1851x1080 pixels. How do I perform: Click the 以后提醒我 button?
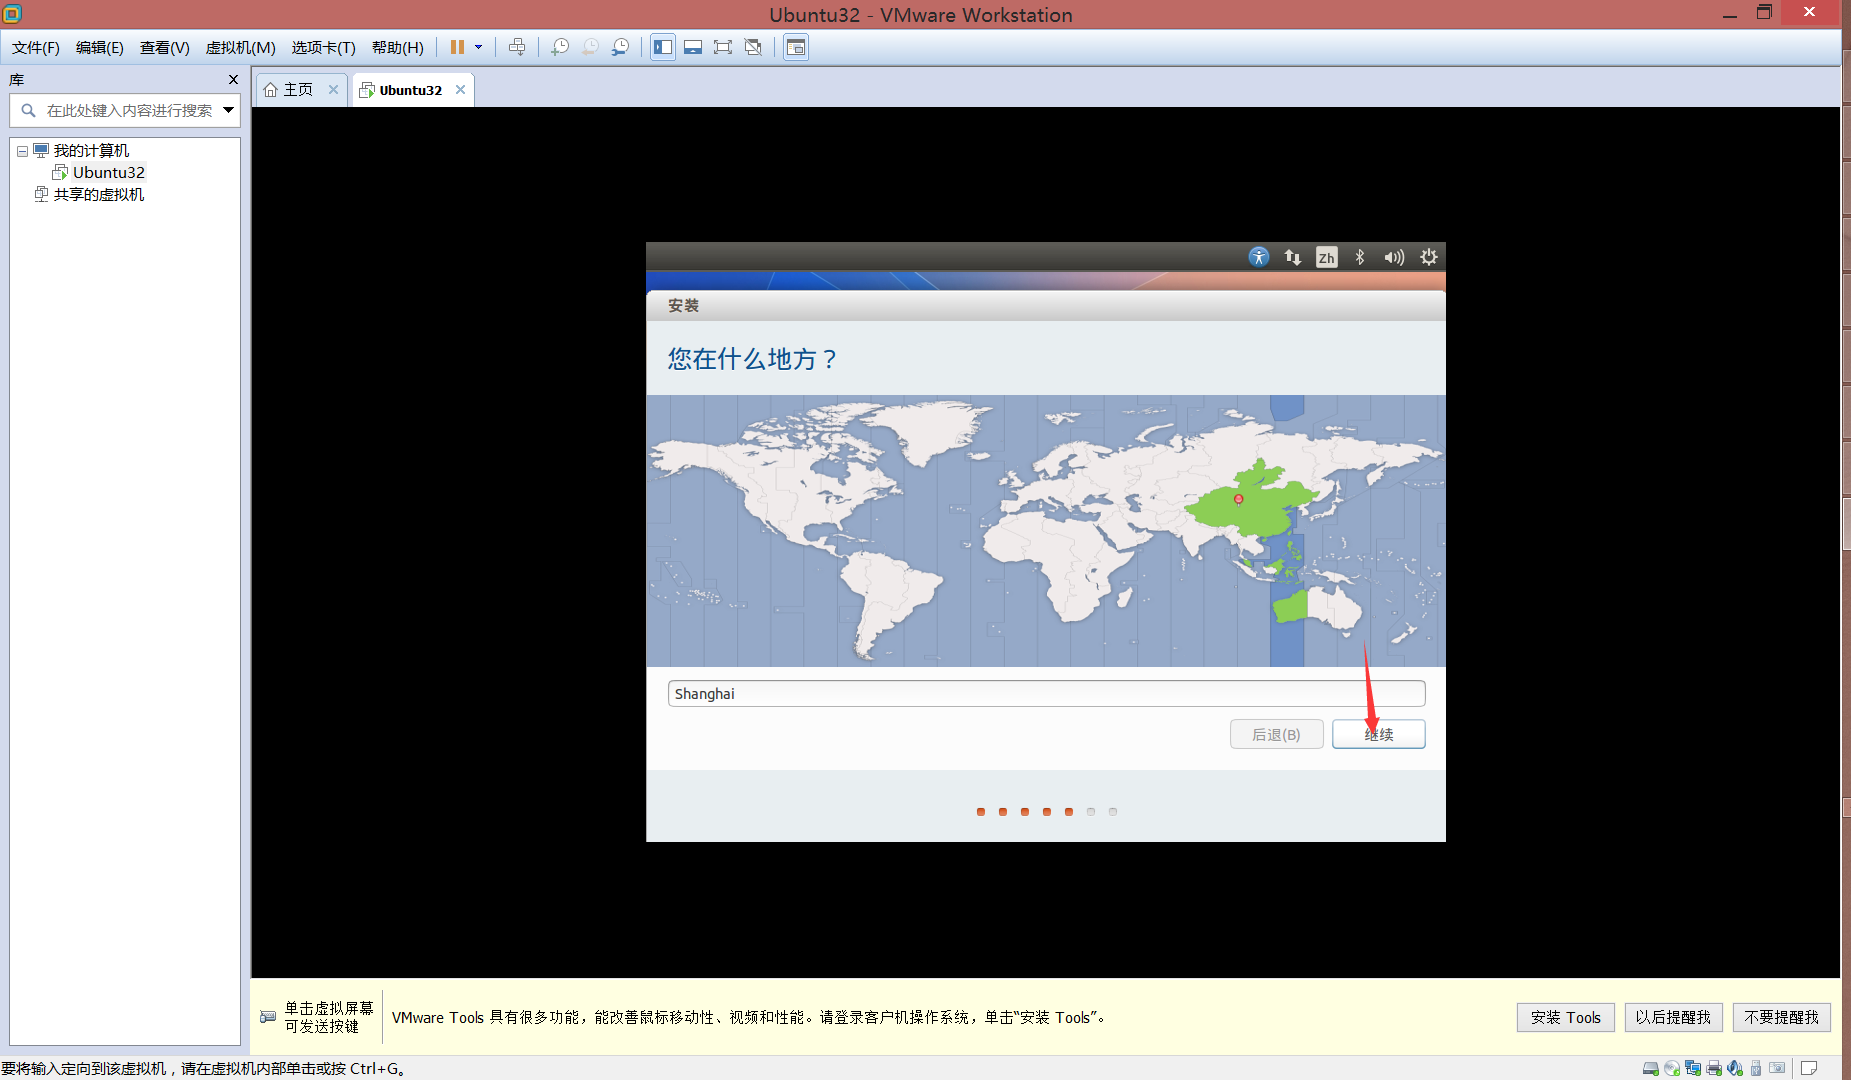pyautogui.click(x=1674, y=1017)
